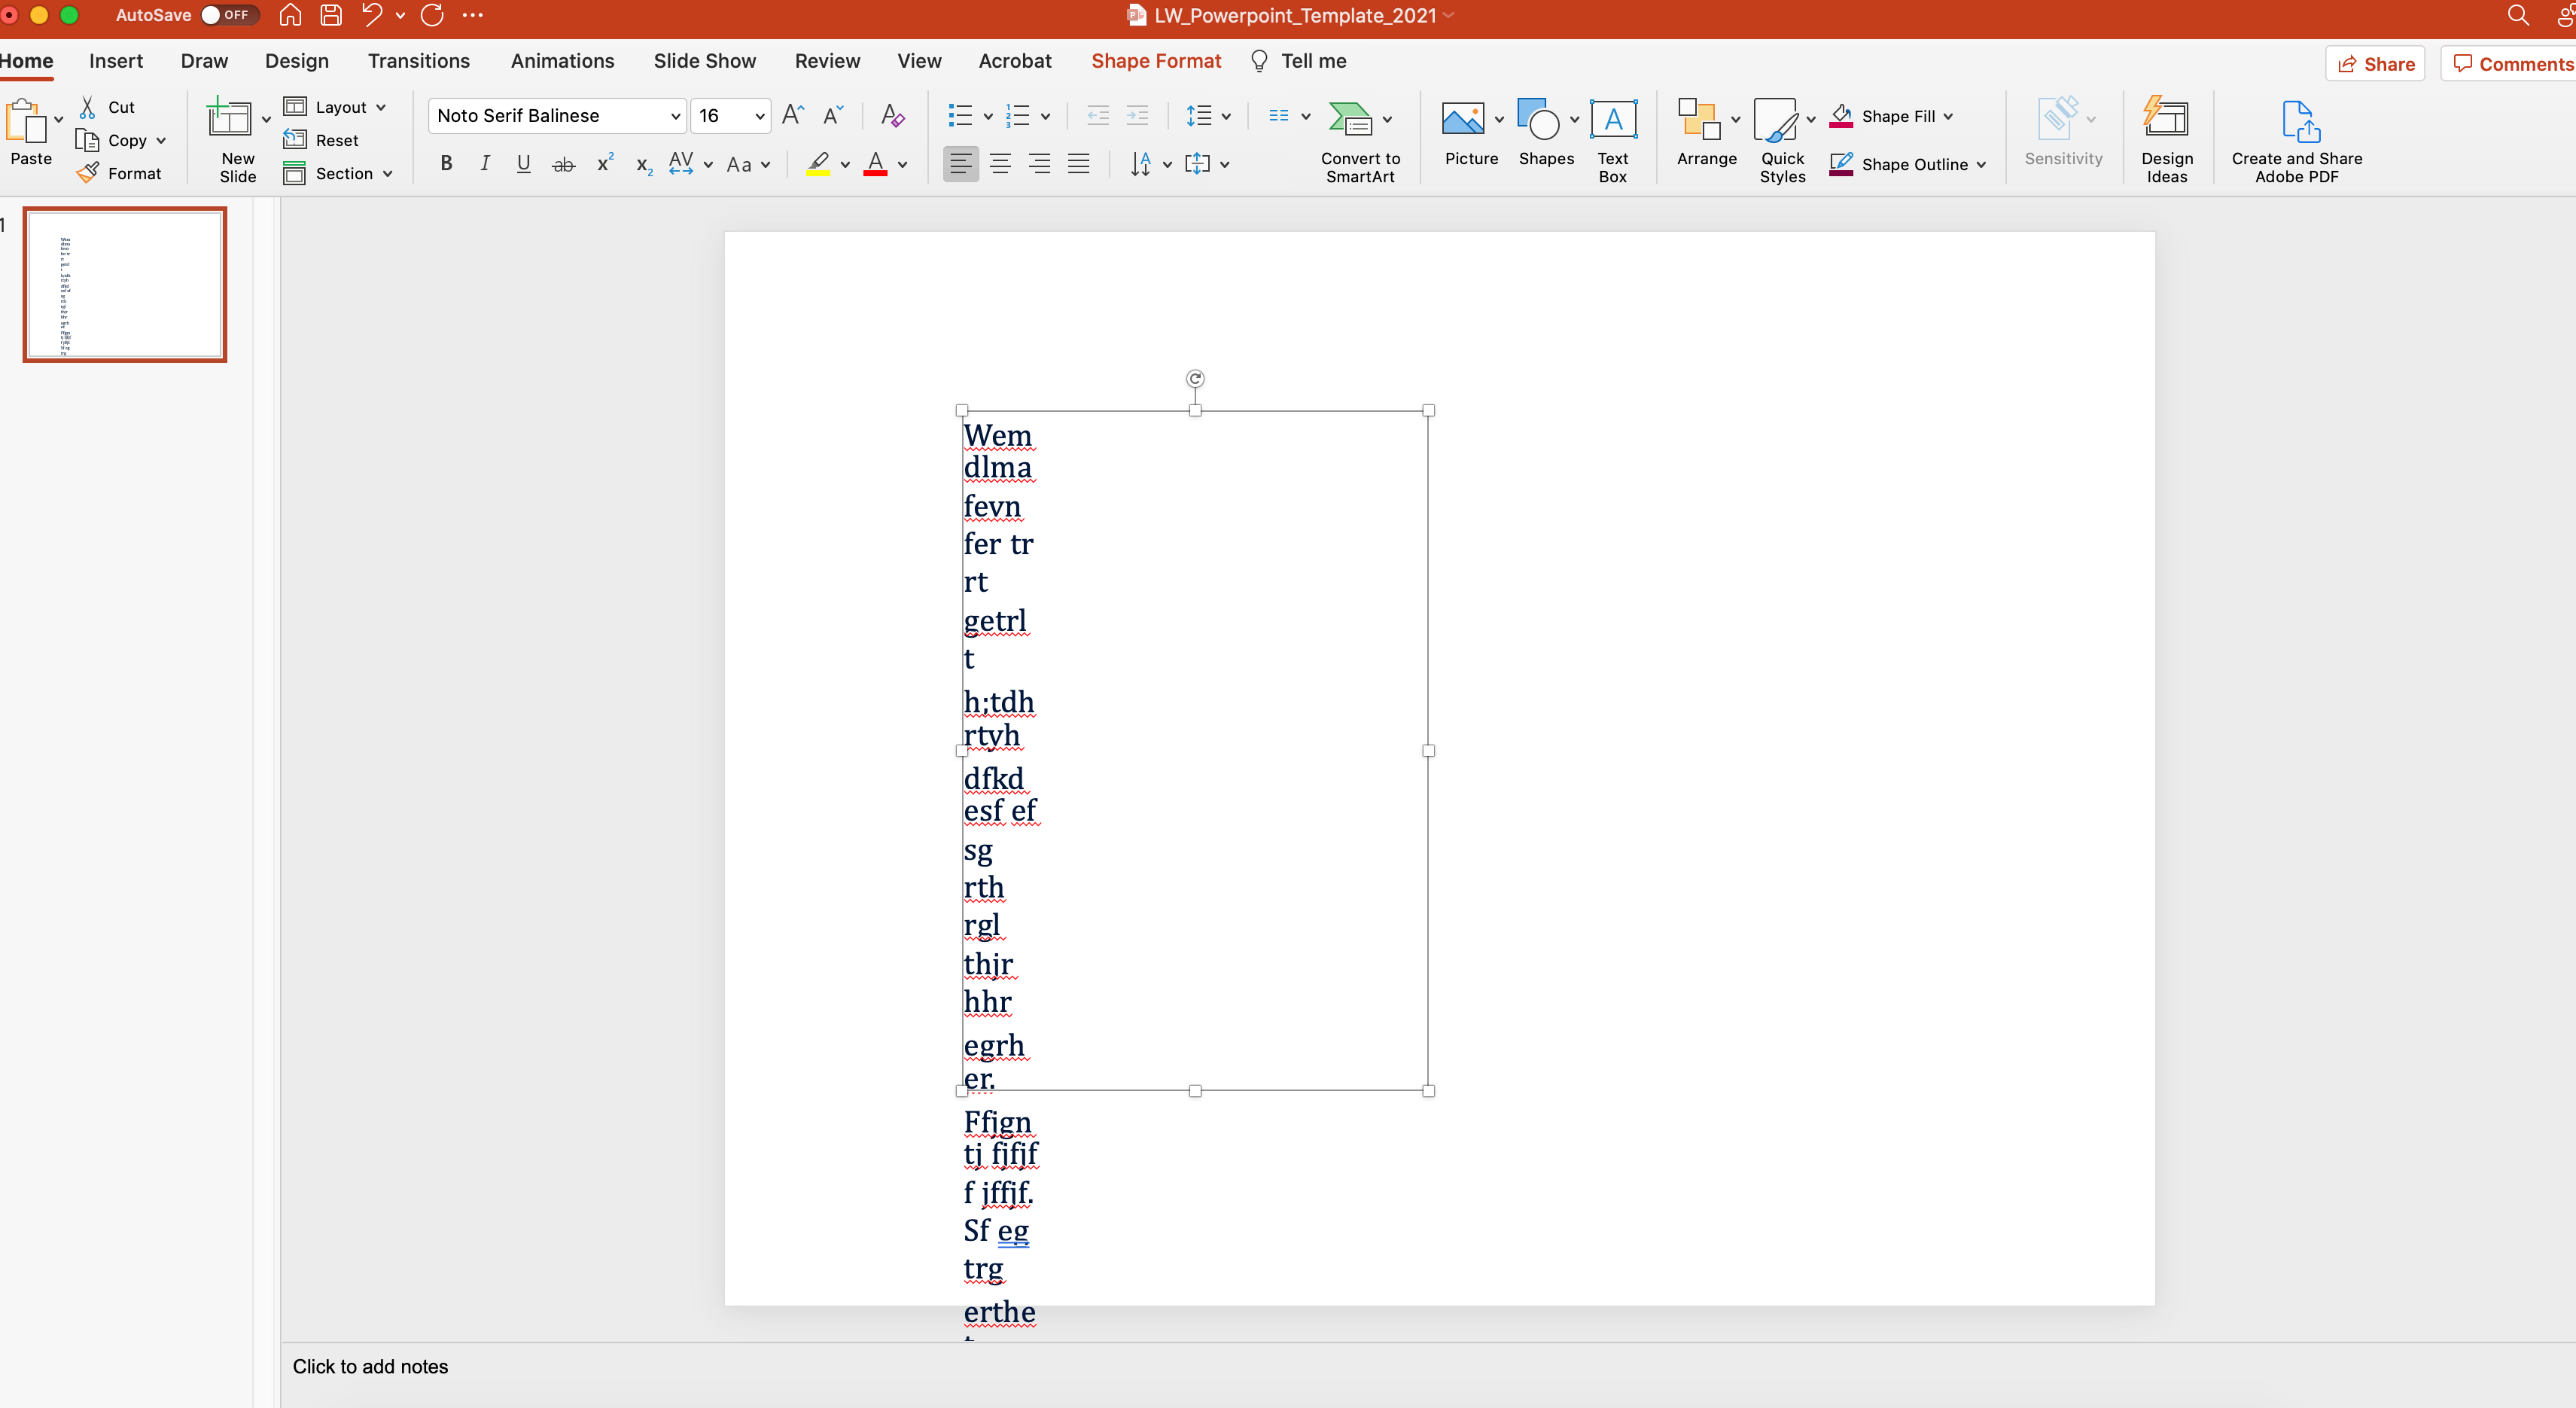Image resolution: width=2576 pixels, height=1408 pixels.
Task: Open the font name dropdown
Action: [675, 116]
